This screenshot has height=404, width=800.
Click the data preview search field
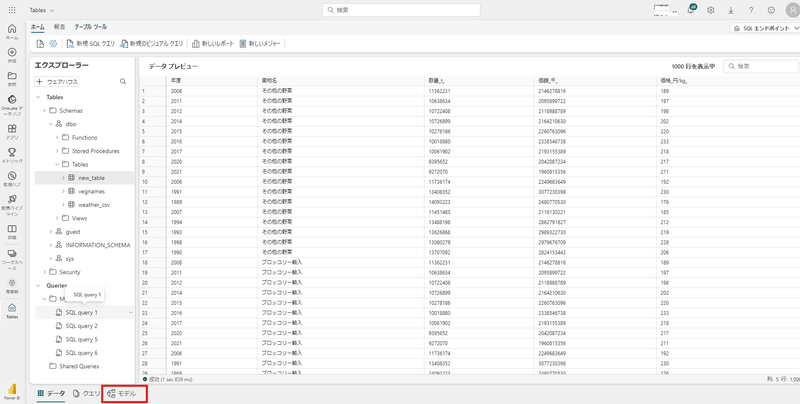tap(761, 66)
